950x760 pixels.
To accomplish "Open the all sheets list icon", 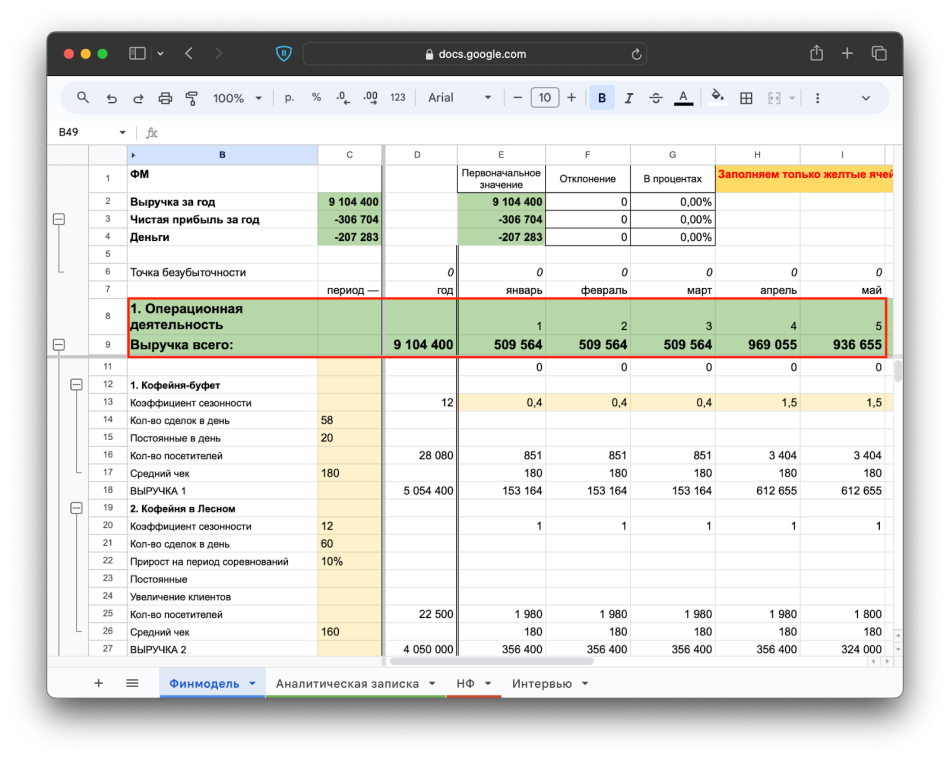I will tap(132, 683).
